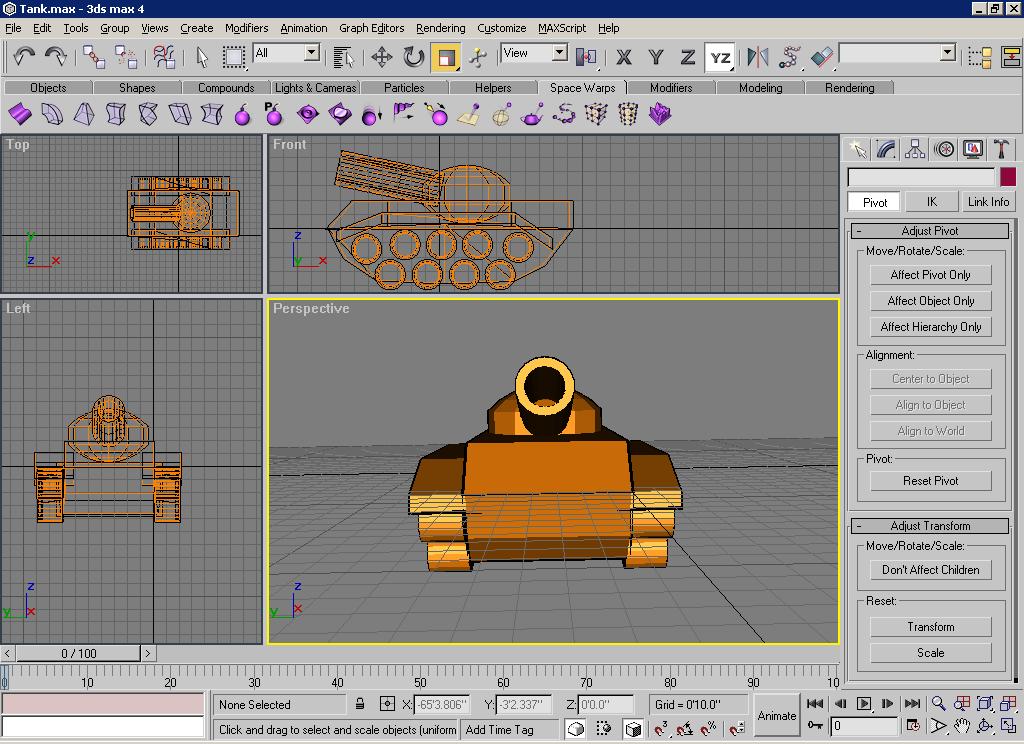Click the Unlink Selection icon

125,57
